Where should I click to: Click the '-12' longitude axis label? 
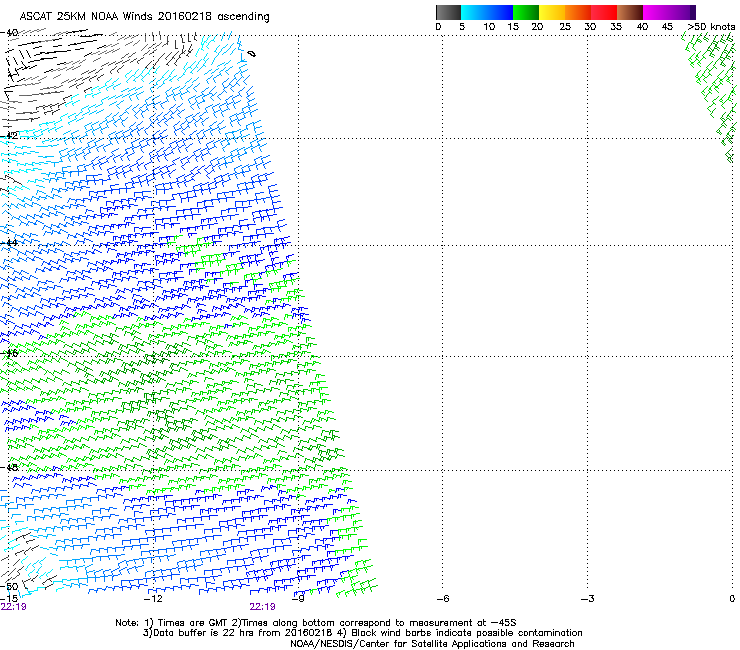pos(153,599)
